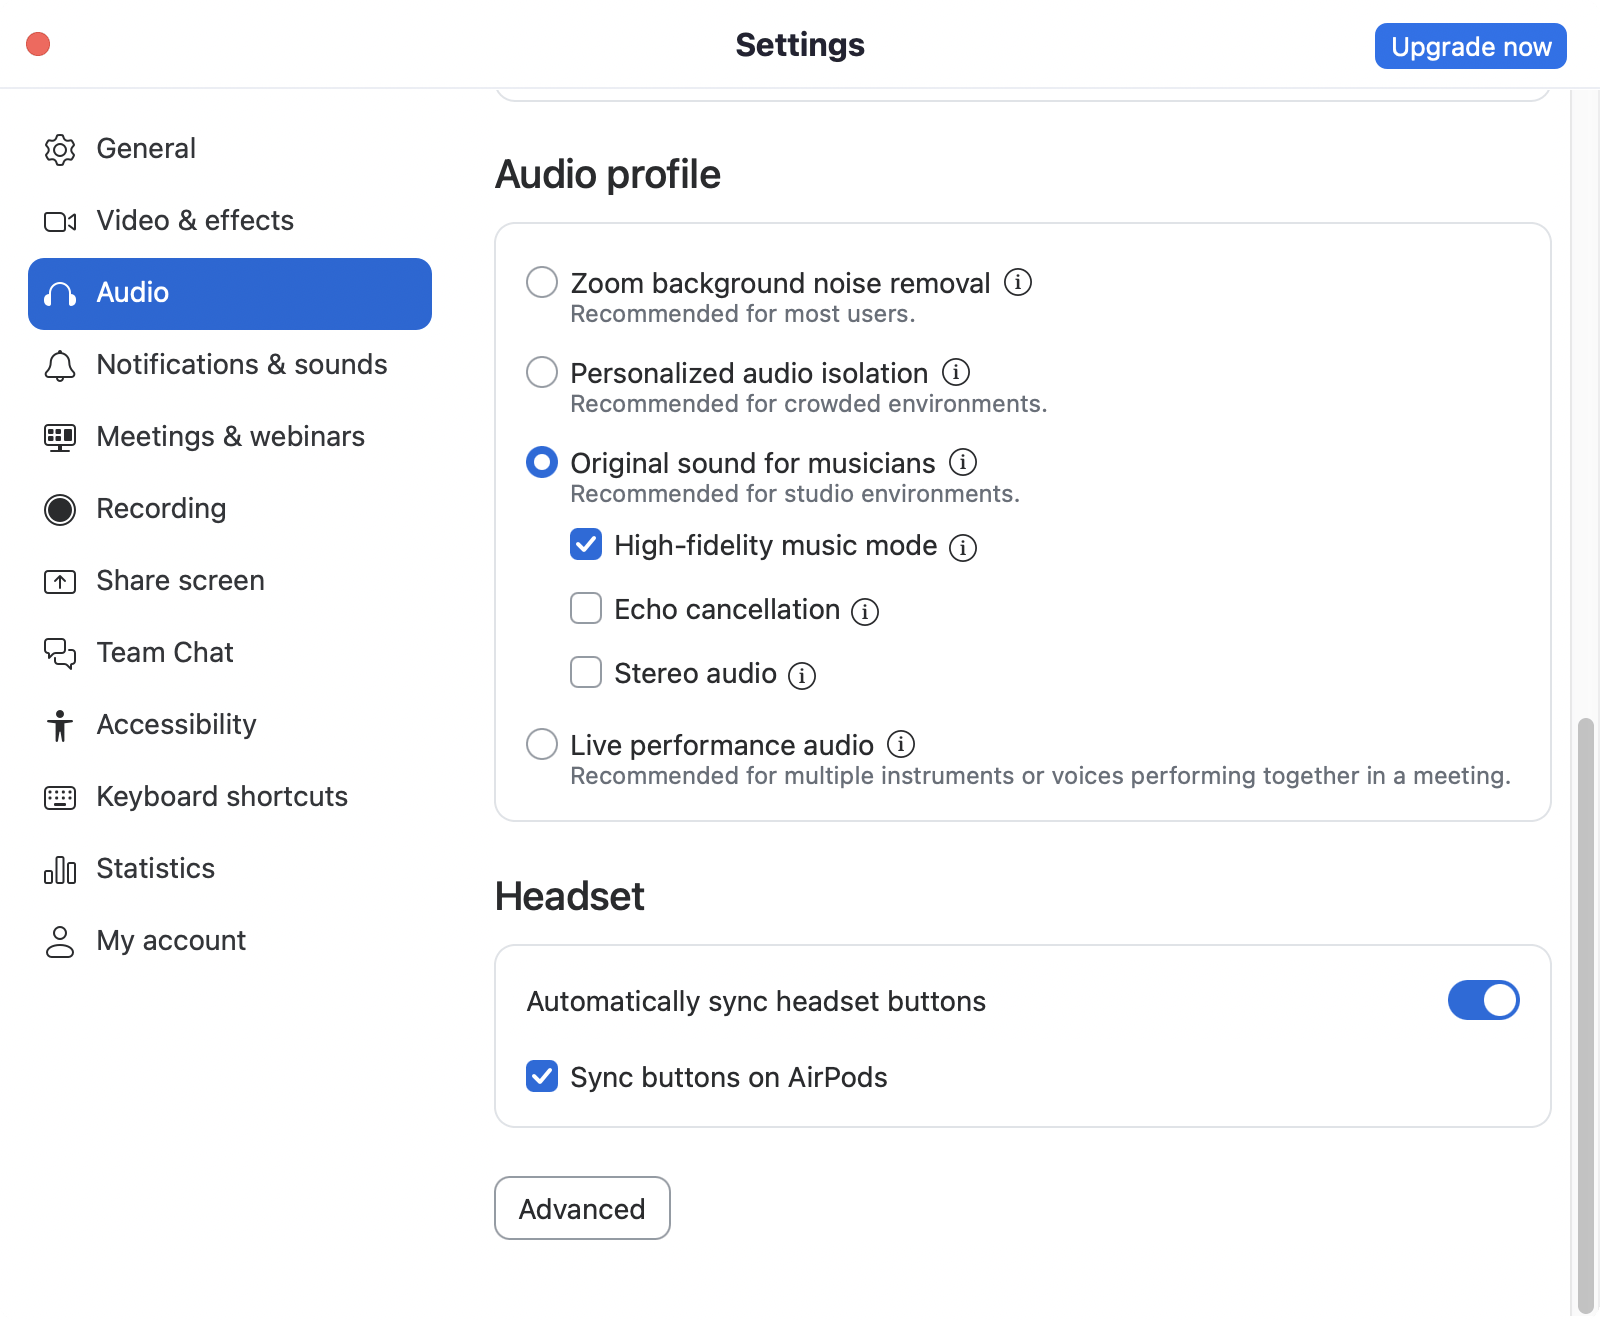Select Live performance audio profile
1600x1320 pixels.
pyautogui.click(x=541, y=744)
